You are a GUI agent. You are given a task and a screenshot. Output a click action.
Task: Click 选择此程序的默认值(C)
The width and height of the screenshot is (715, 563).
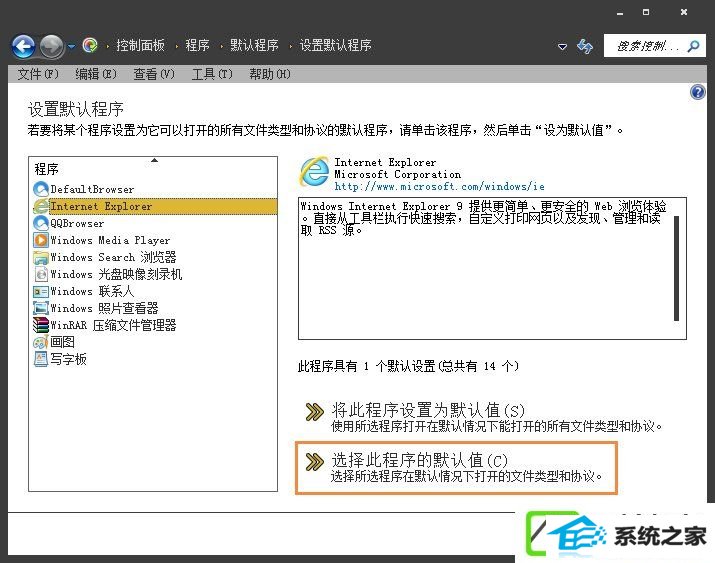(419, 460)
